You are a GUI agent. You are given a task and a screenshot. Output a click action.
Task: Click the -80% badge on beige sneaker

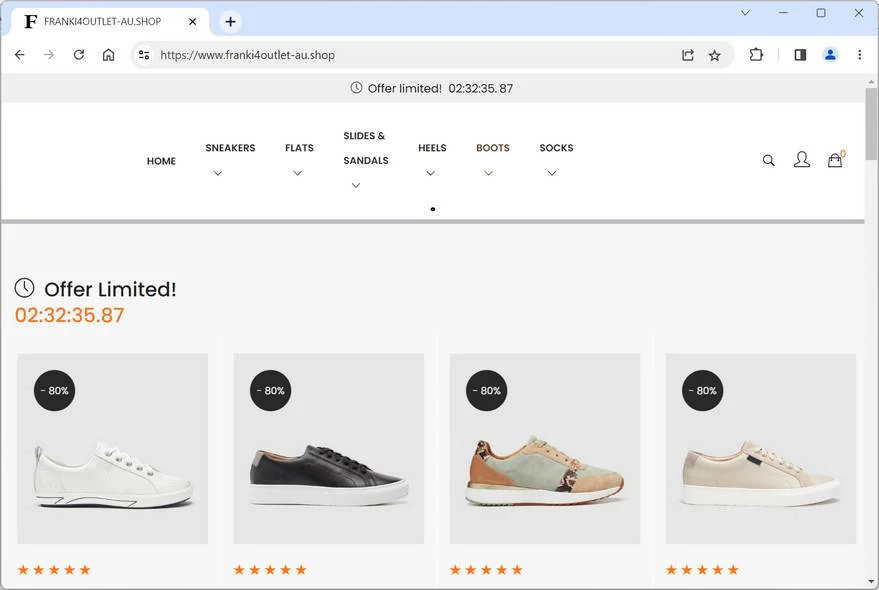tap(702, 390)
